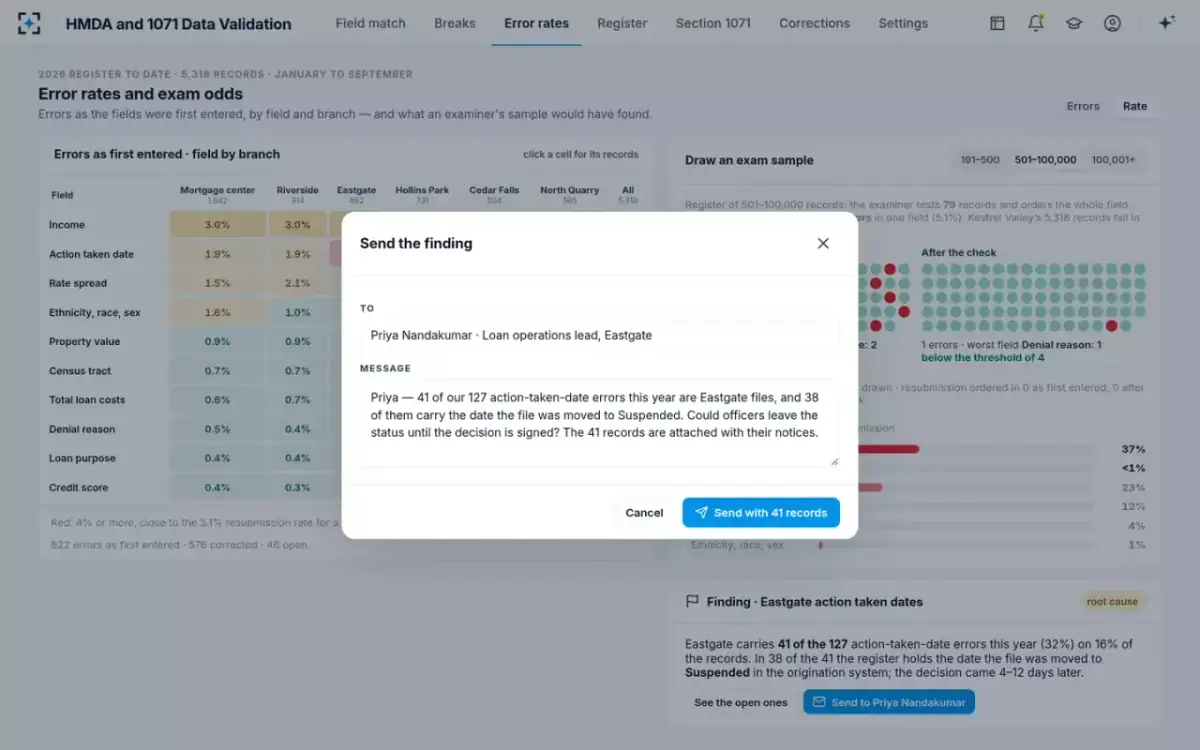
Task: Select the 501–100,000 register size
Action: point(1045,160)
